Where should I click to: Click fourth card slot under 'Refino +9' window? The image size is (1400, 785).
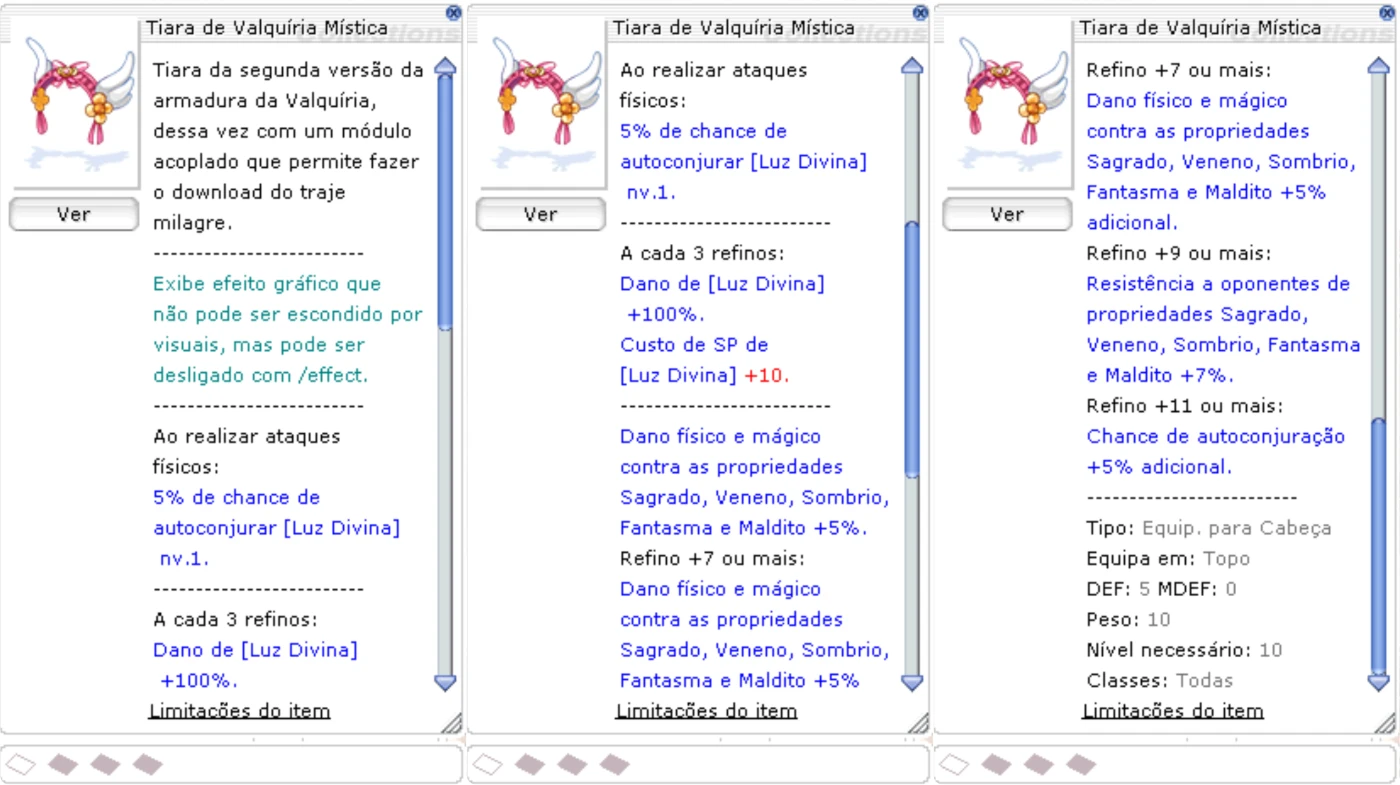[1081, 765]
